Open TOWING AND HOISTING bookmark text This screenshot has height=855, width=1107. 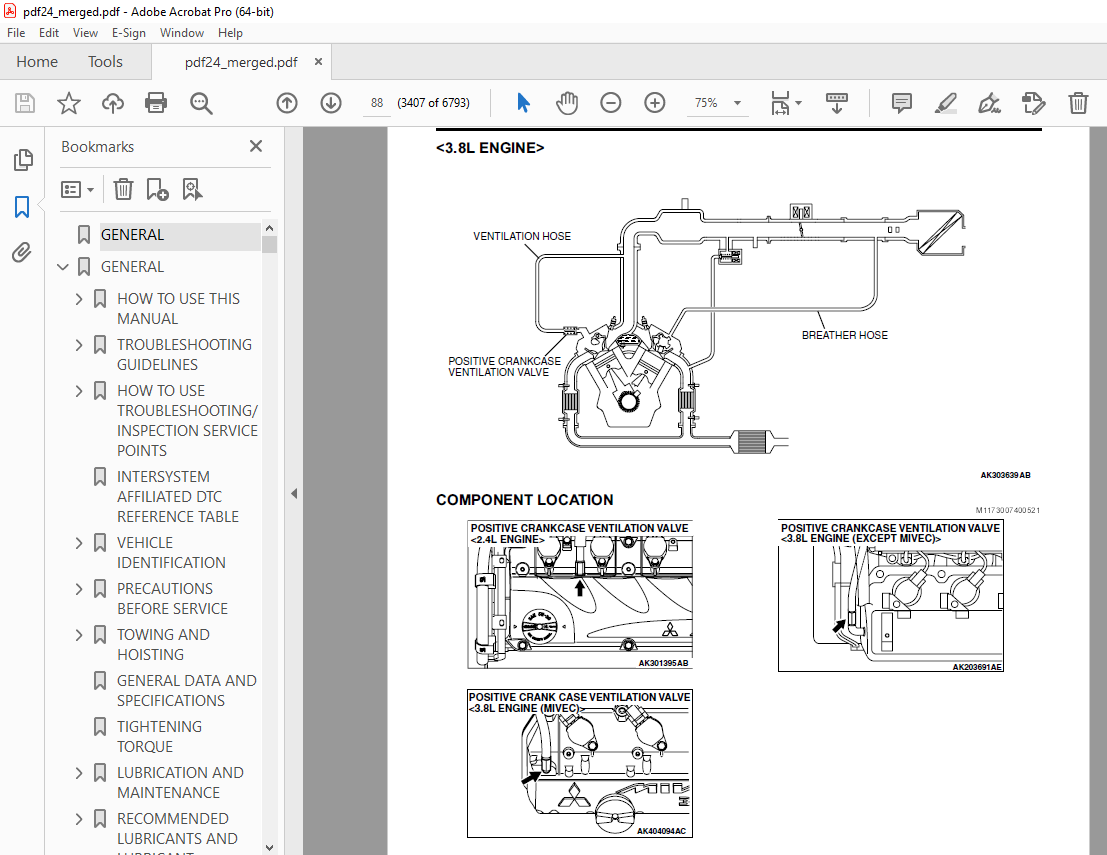pyautogui.click(x=163, y=644)
